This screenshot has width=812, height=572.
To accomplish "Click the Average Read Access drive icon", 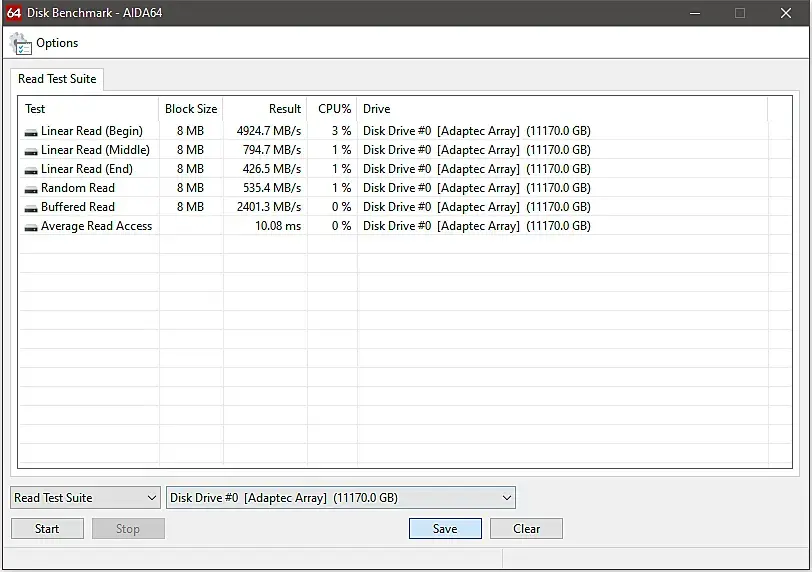I will tap(31, 227).
